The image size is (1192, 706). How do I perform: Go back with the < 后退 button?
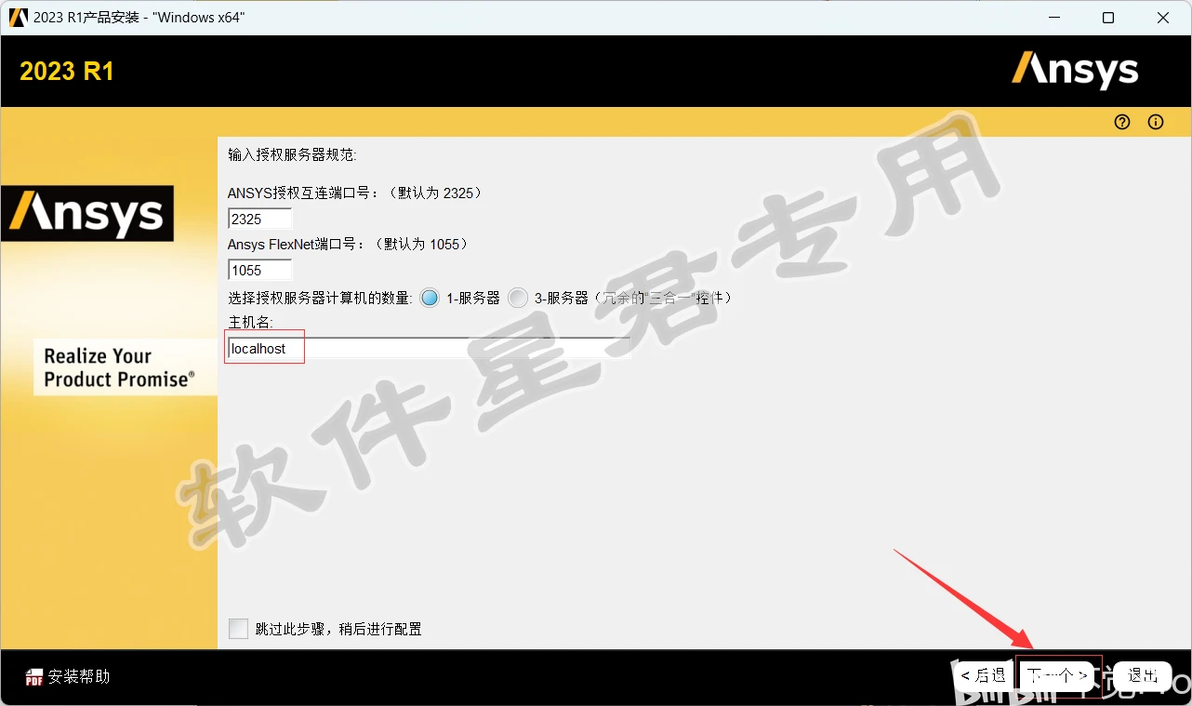pyautogui.click(x=983, y=676)
